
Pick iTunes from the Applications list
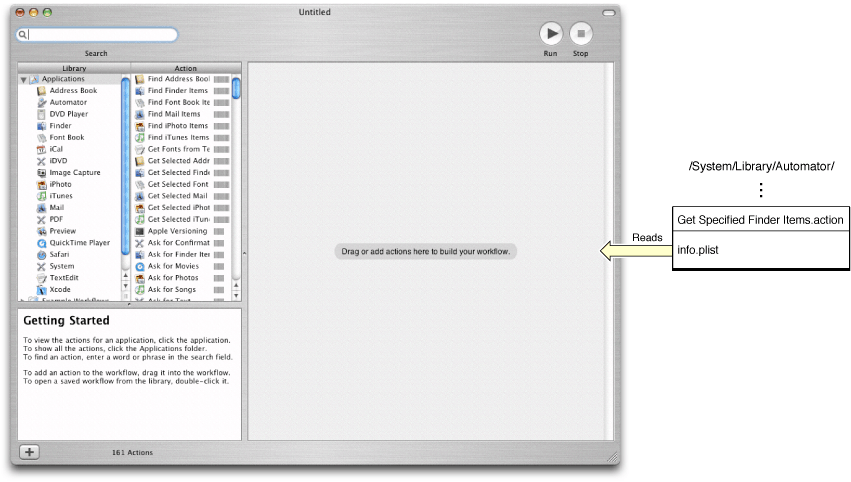point(60,196)
